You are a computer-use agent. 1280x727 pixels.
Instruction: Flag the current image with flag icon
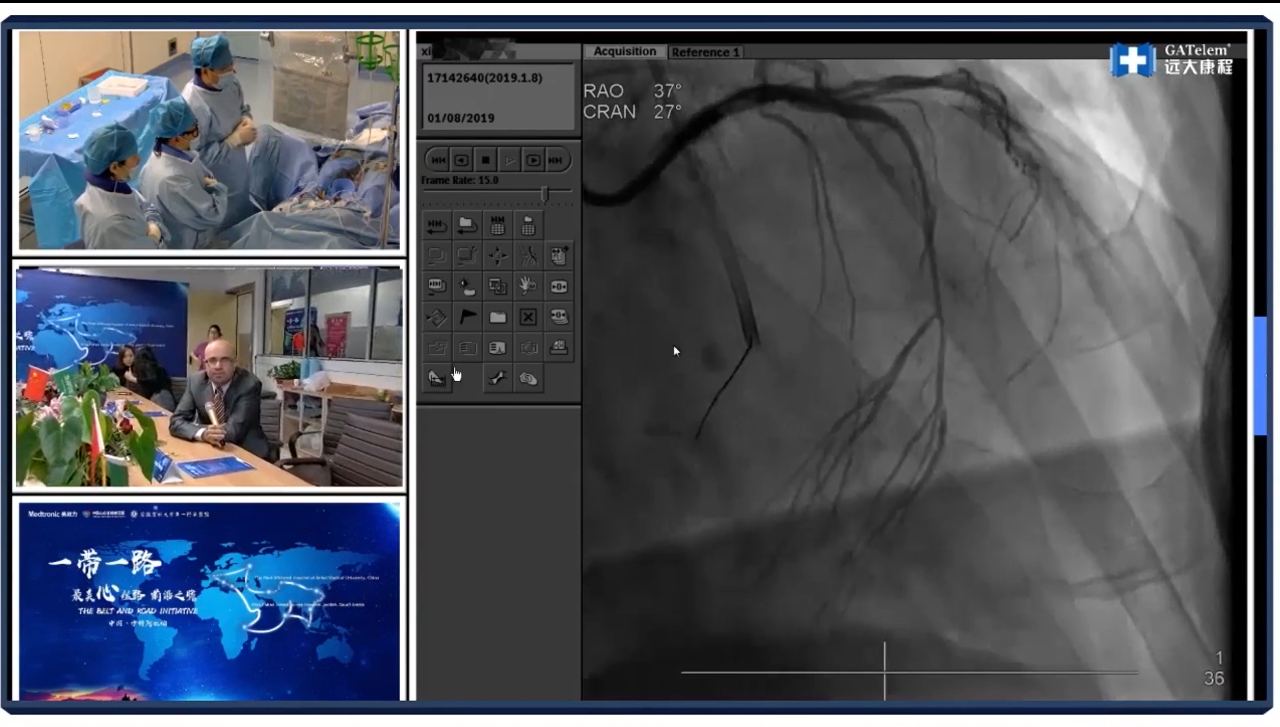467,317
